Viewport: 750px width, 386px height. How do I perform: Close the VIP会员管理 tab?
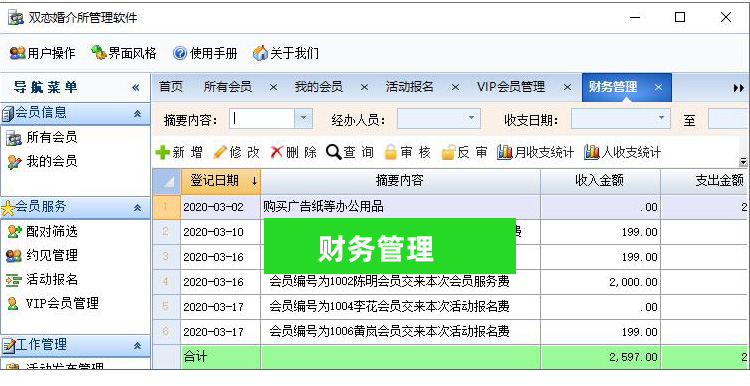567,88
